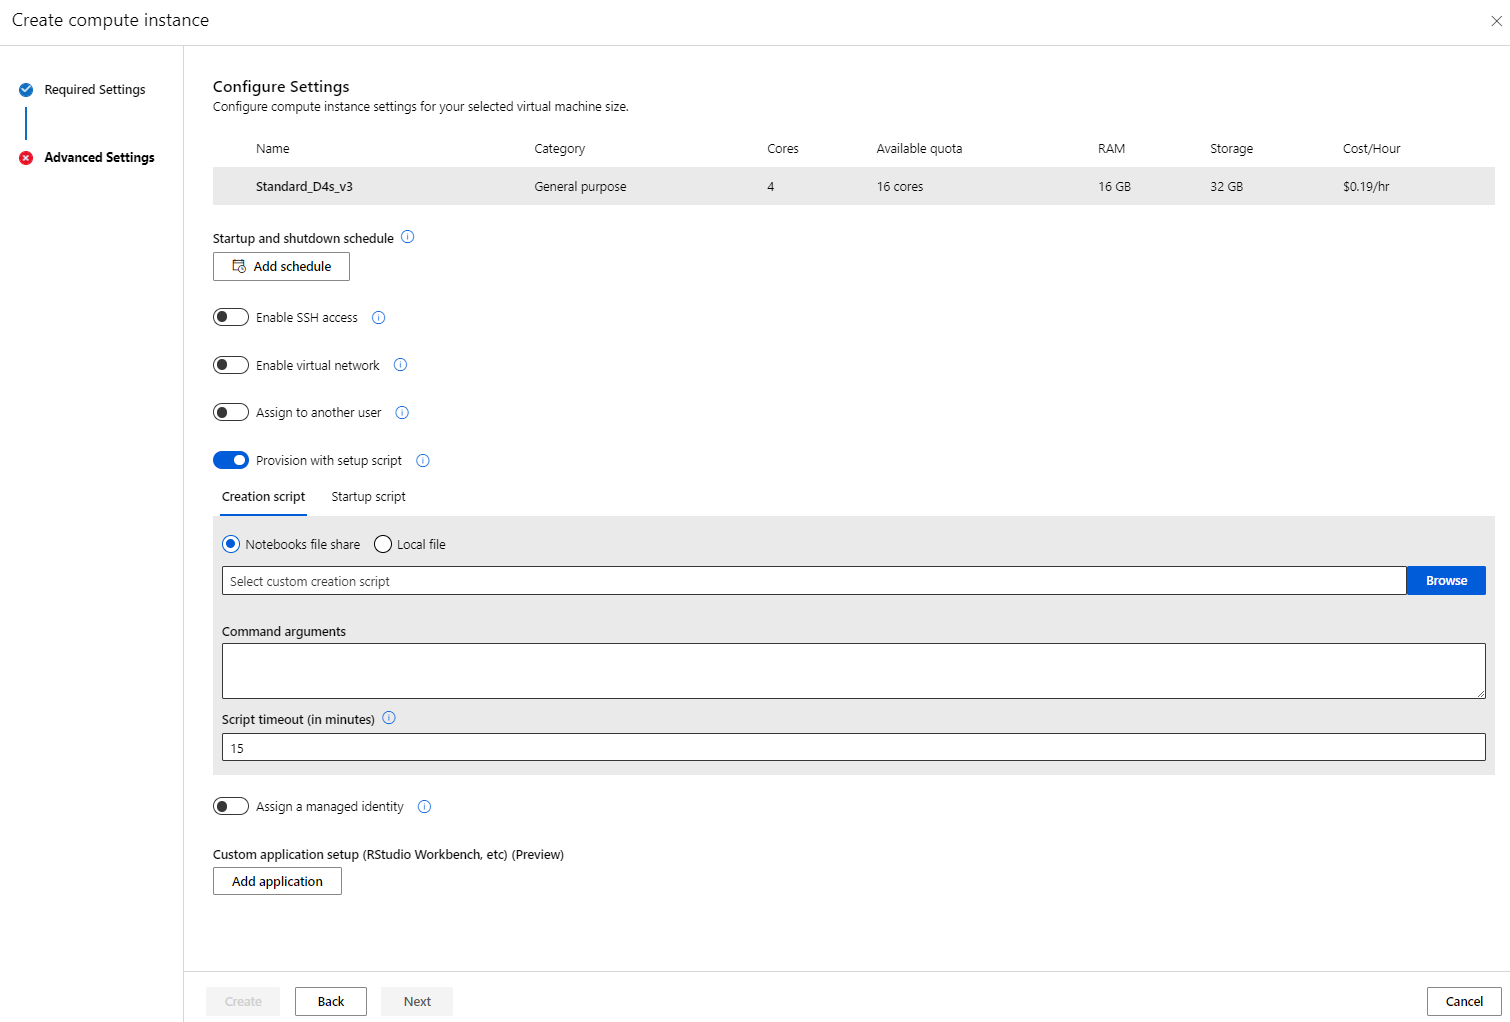1510x1022 pixels.
Task: Disable Provision with setup script toggle
Action: click(x=231, y=461)
